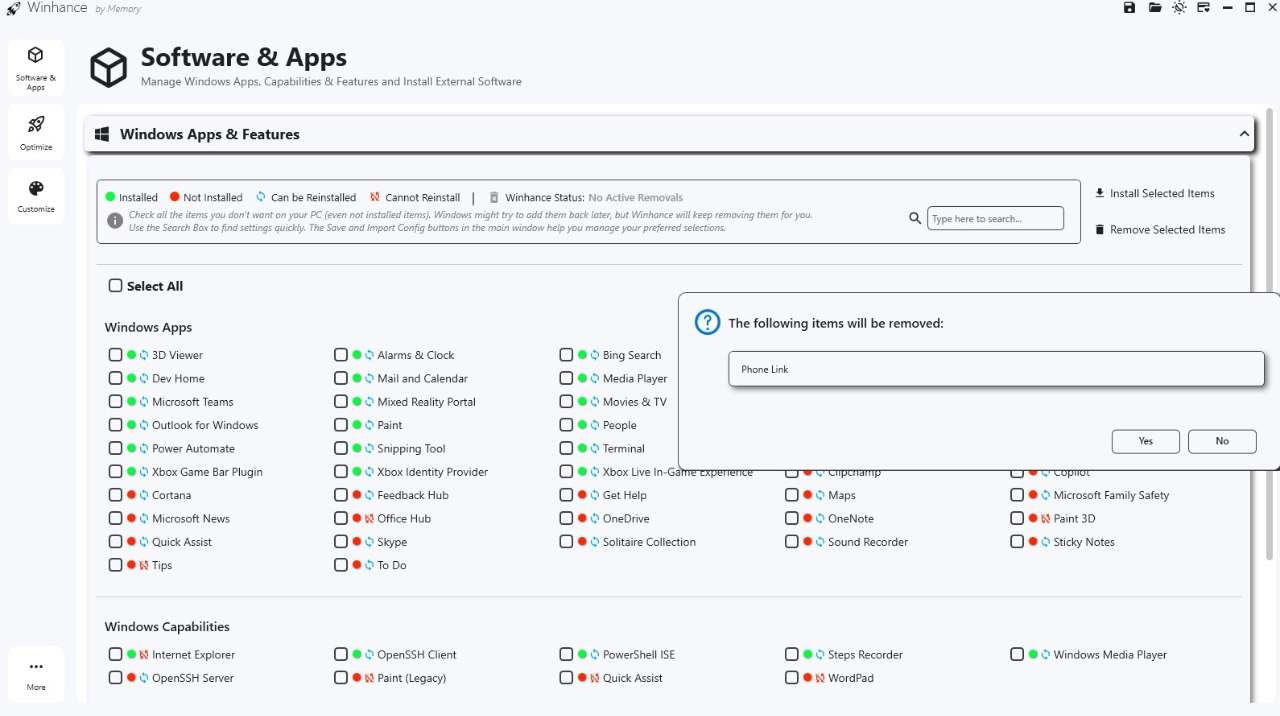Click reinstall arrows icon next to Paint
1280x716 pixels.
tap(369, 425)
